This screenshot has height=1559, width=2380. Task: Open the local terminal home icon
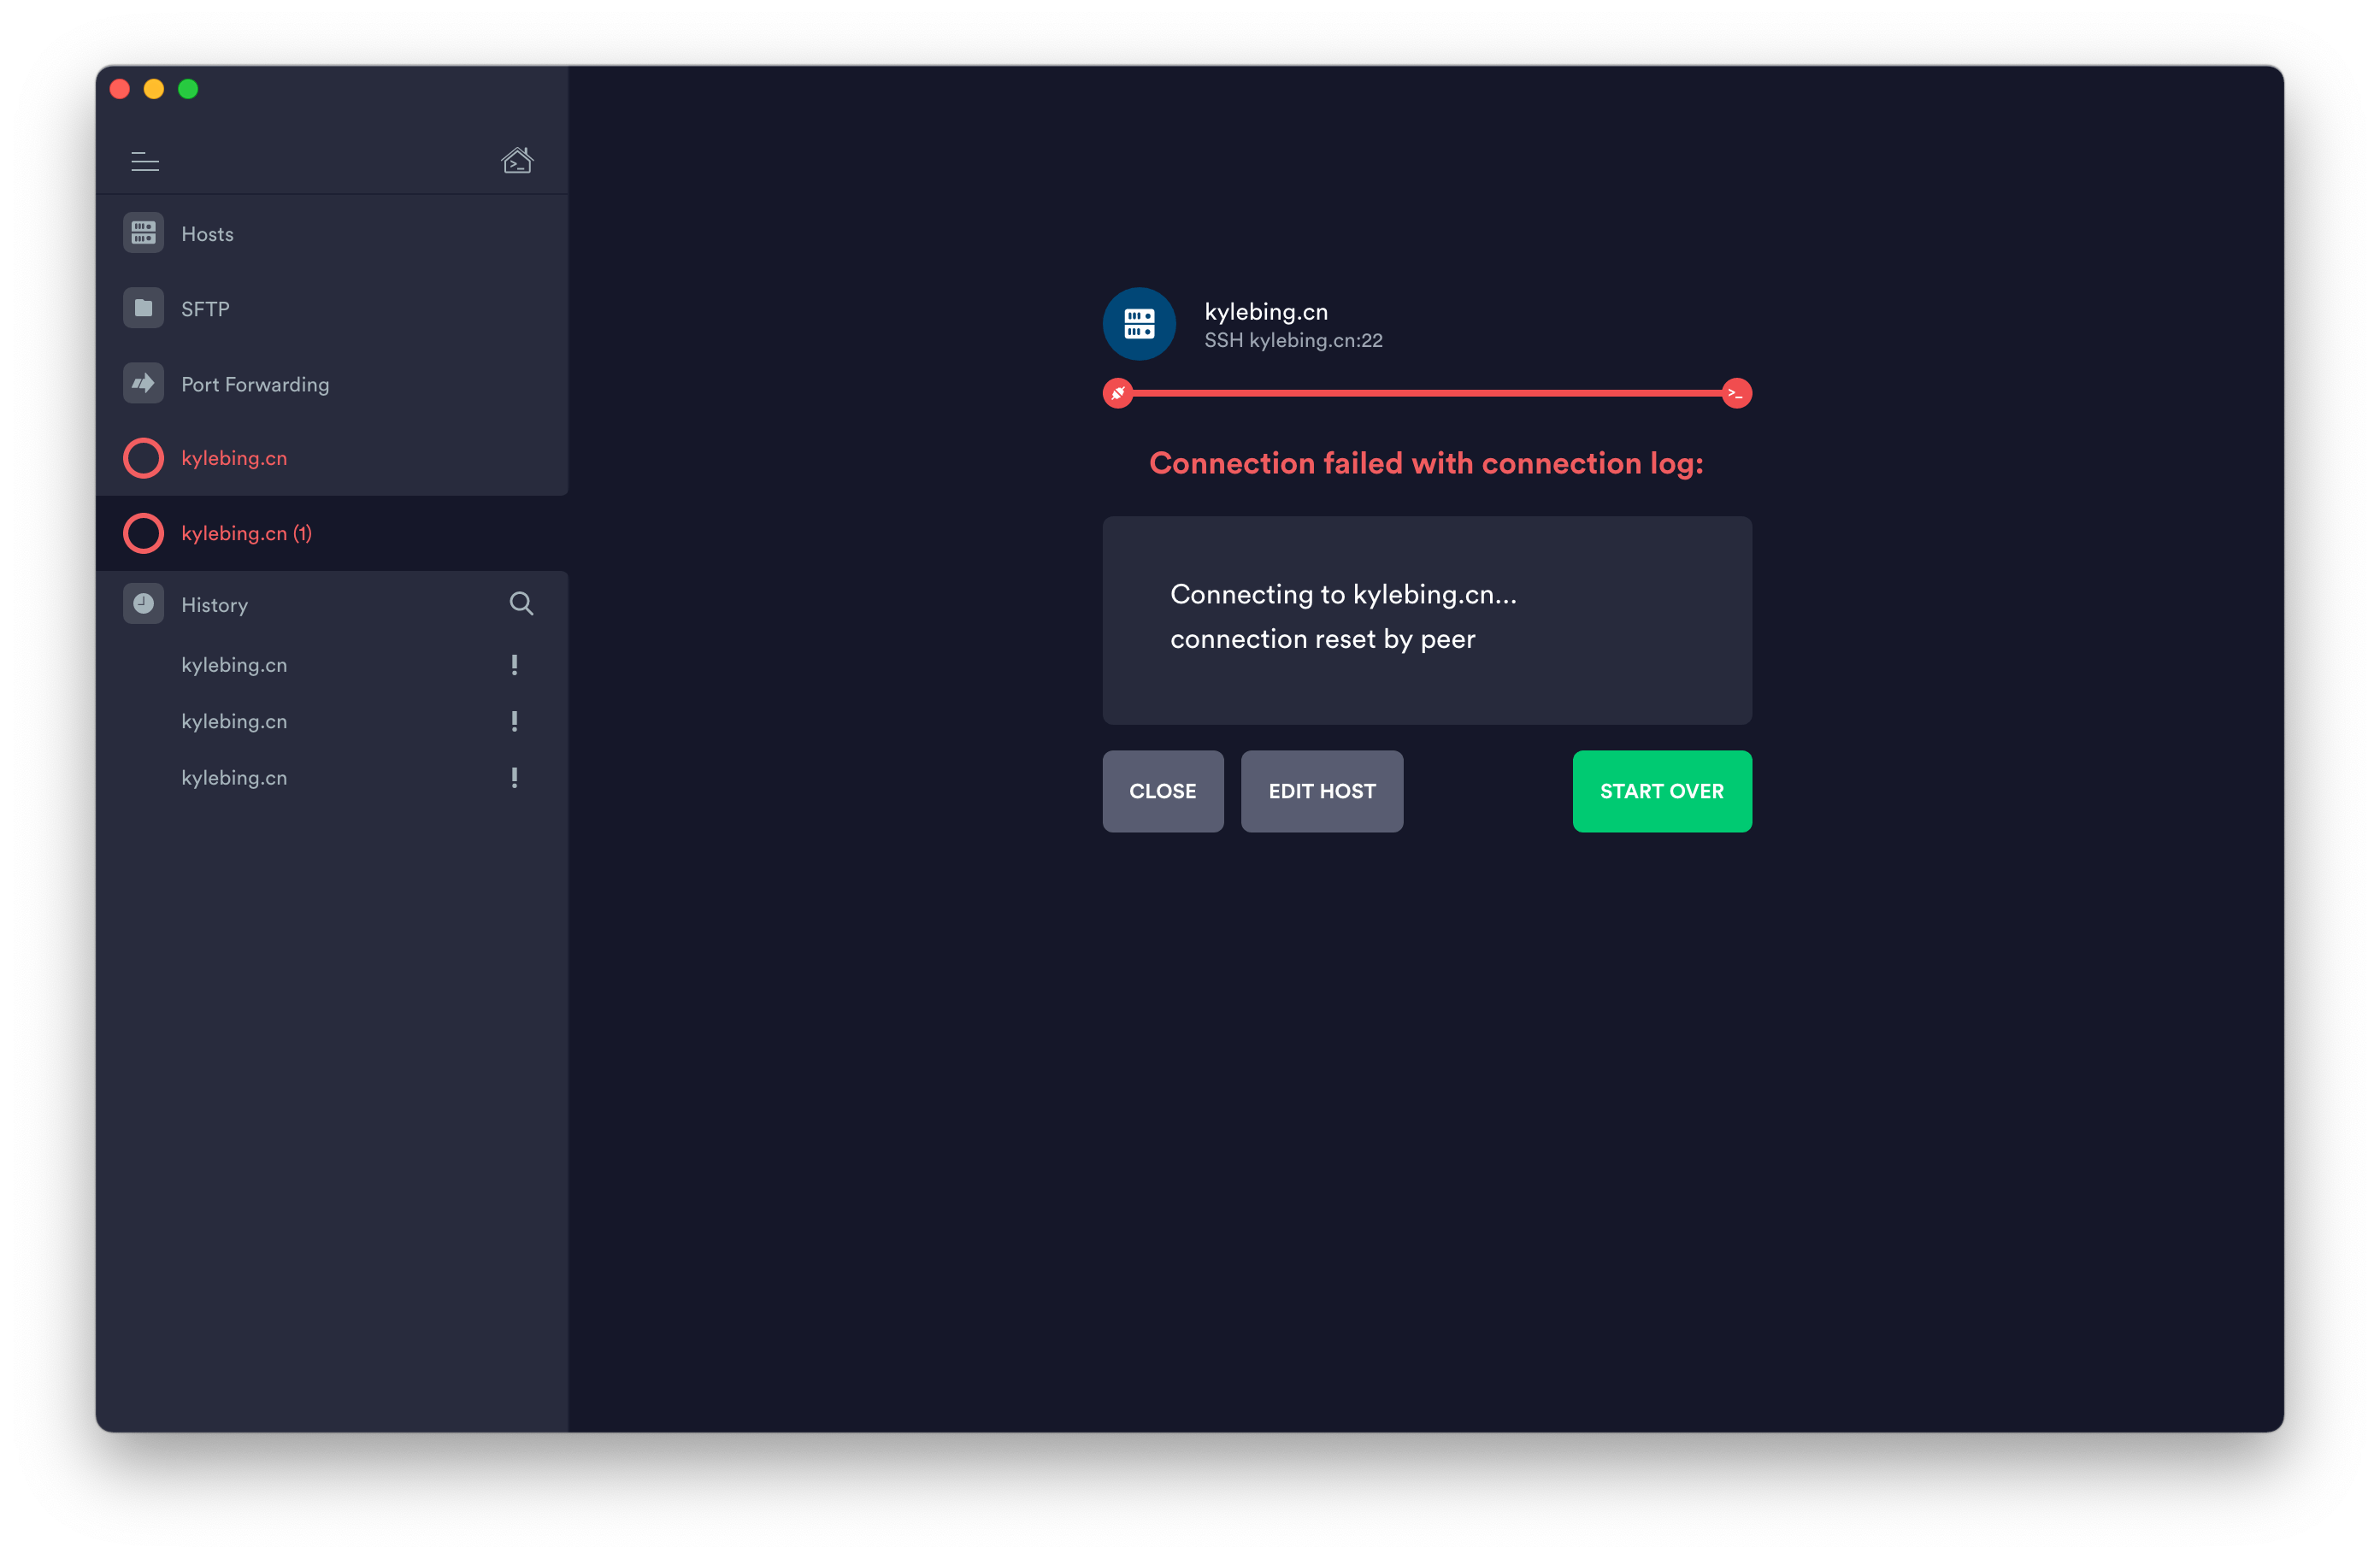516,160
